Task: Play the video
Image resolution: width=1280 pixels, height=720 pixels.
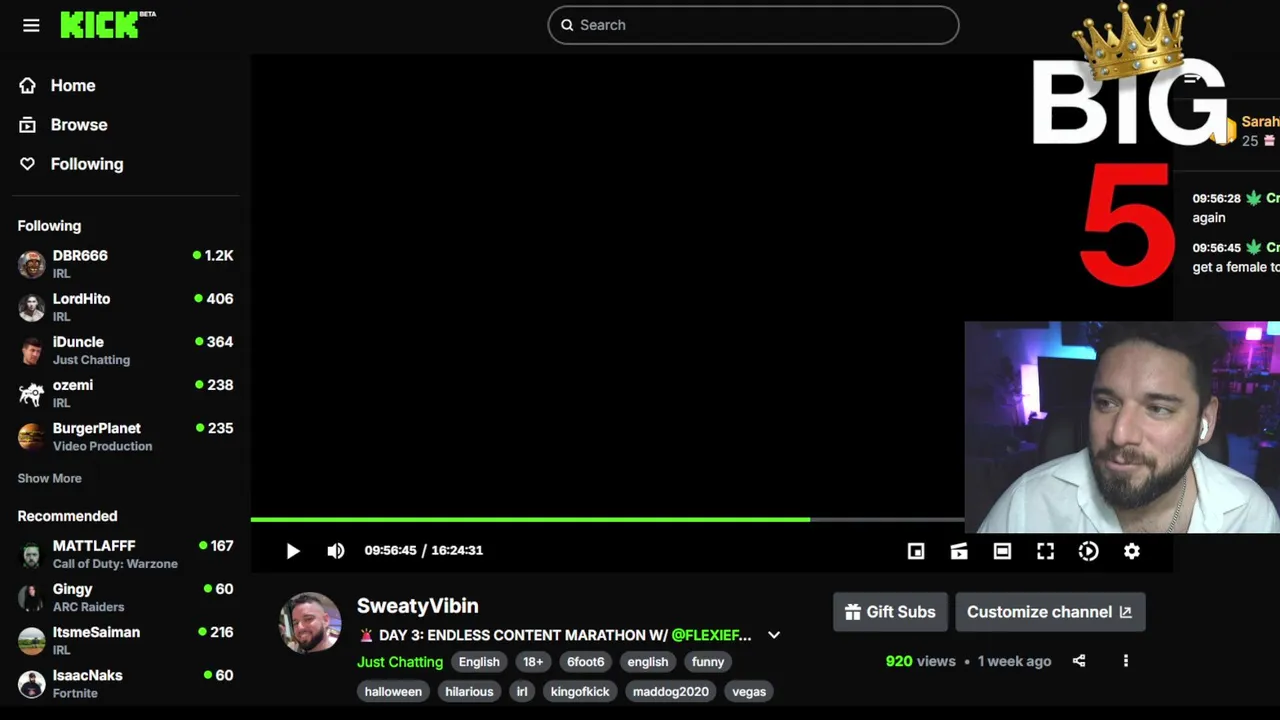Action: 293,551
